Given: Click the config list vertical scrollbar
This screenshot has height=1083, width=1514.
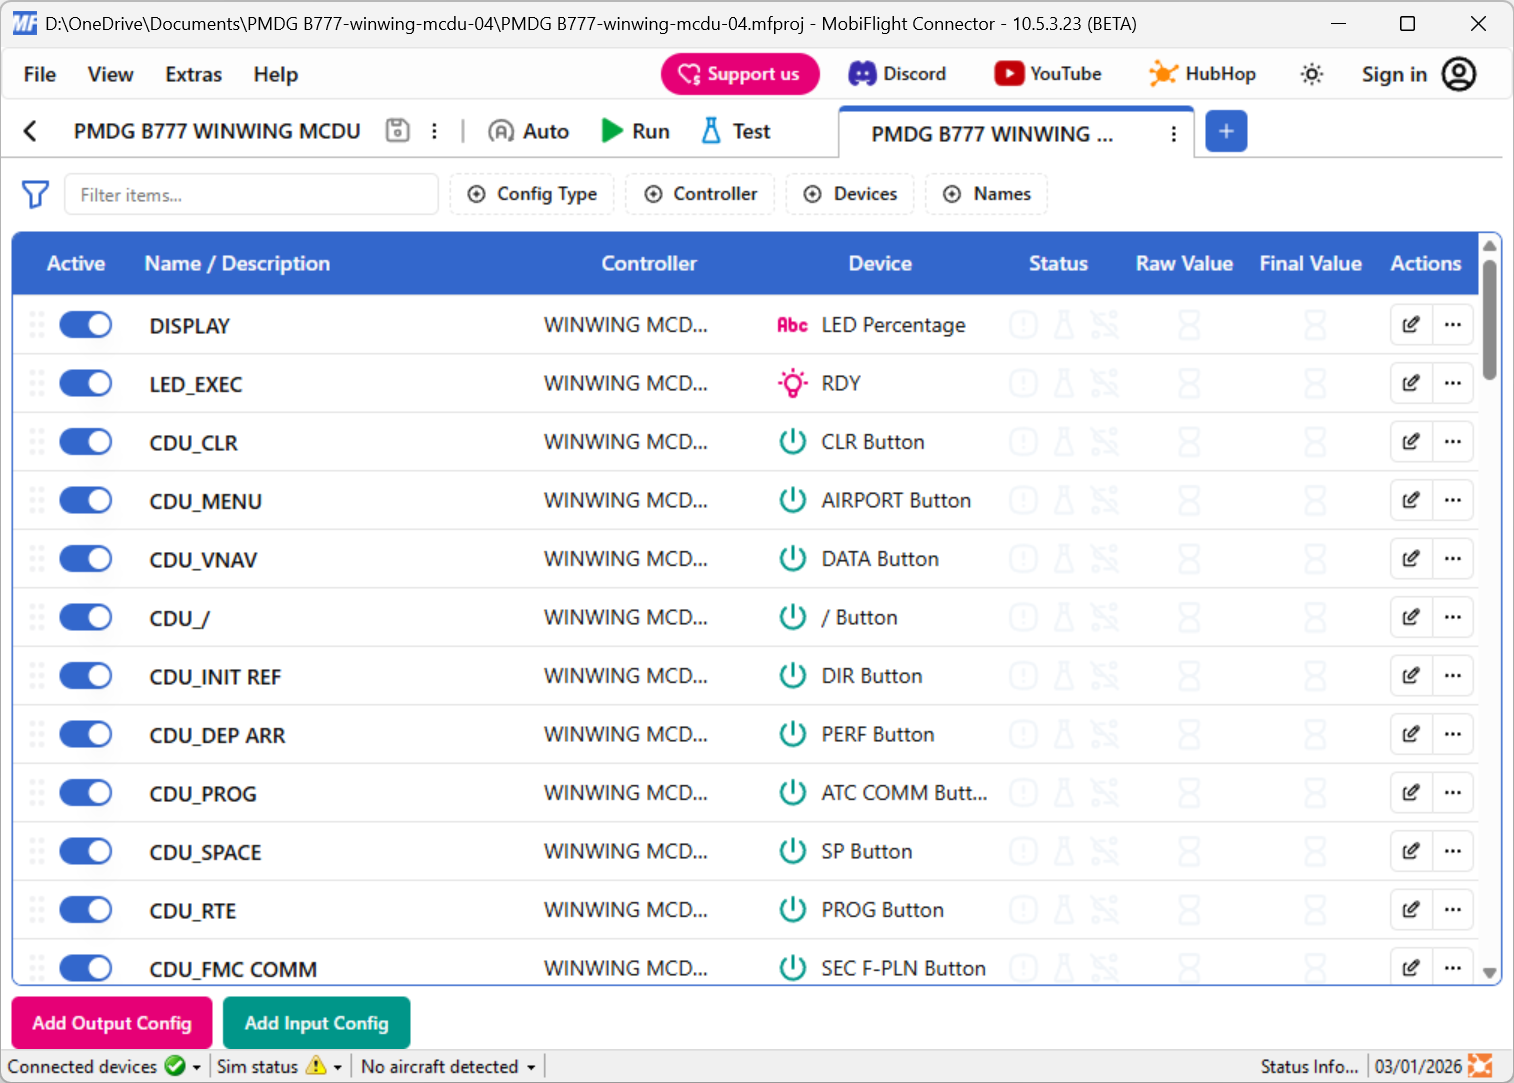Looking at the screenshot, I should click(1489, 320).
